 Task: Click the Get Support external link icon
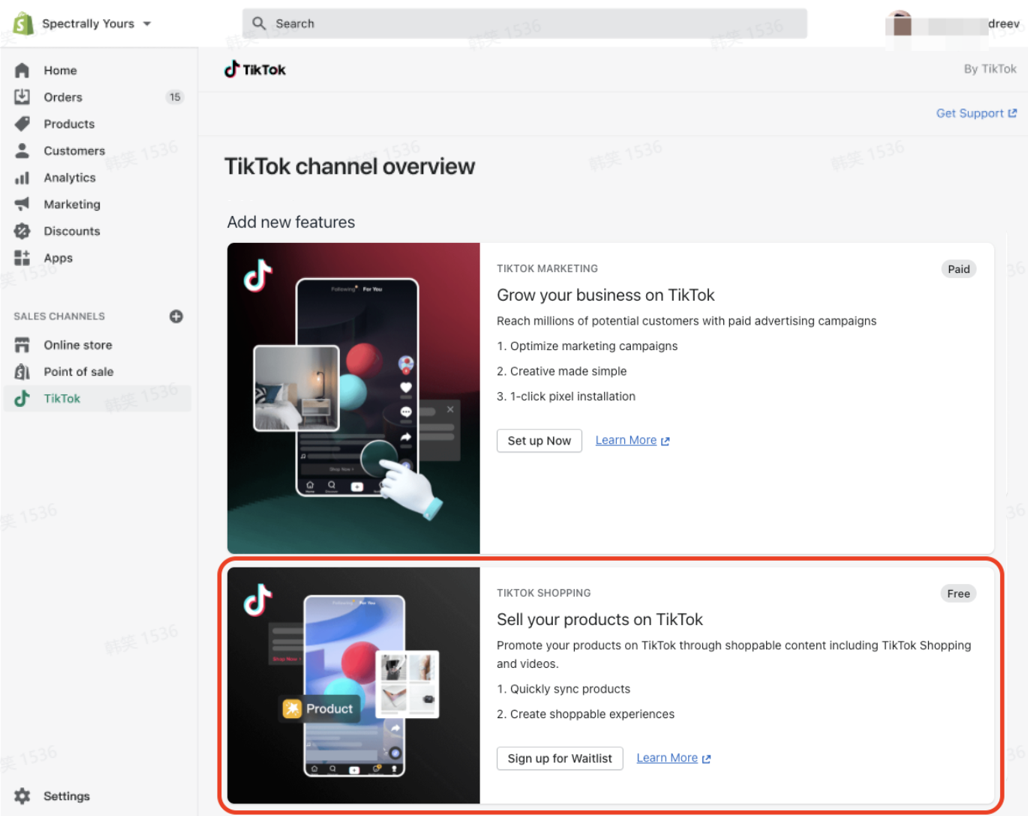pos(1012,113)
